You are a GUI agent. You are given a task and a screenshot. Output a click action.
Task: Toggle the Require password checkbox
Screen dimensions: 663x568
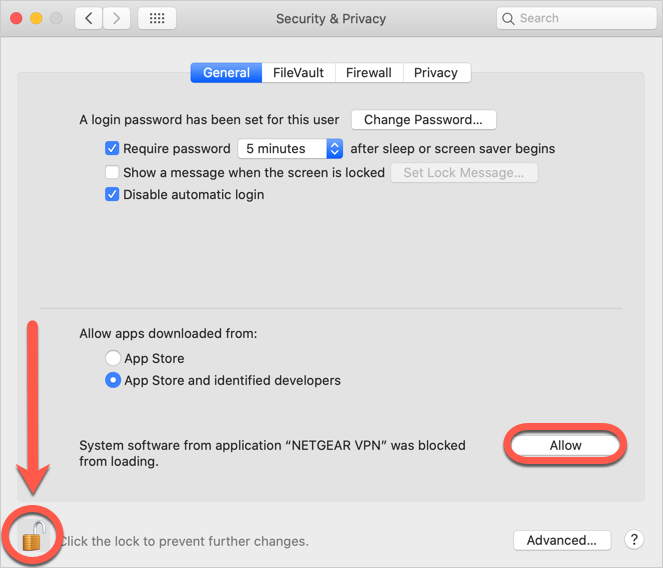coord(112,148)
